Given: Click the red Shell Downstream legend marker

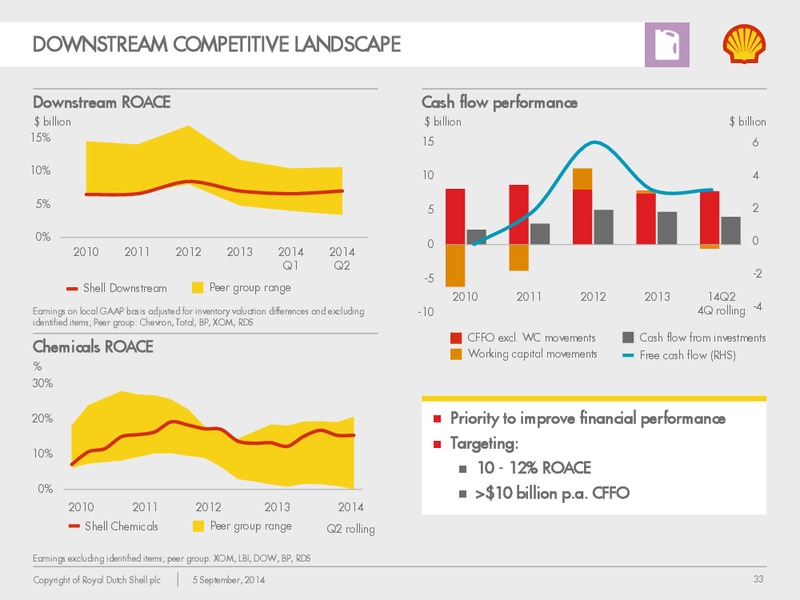Looking at the screenshot, I should tap(72, 289).
